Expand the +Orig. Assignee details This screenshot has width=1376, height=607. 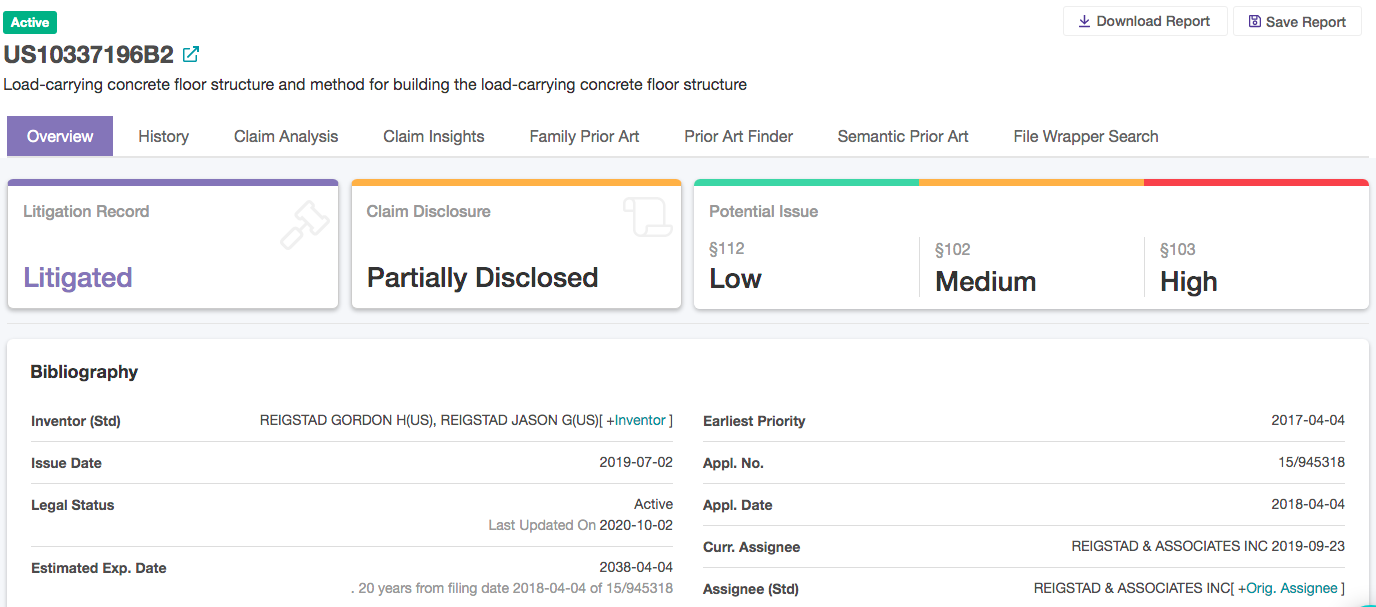click(x=1288, y=588)
